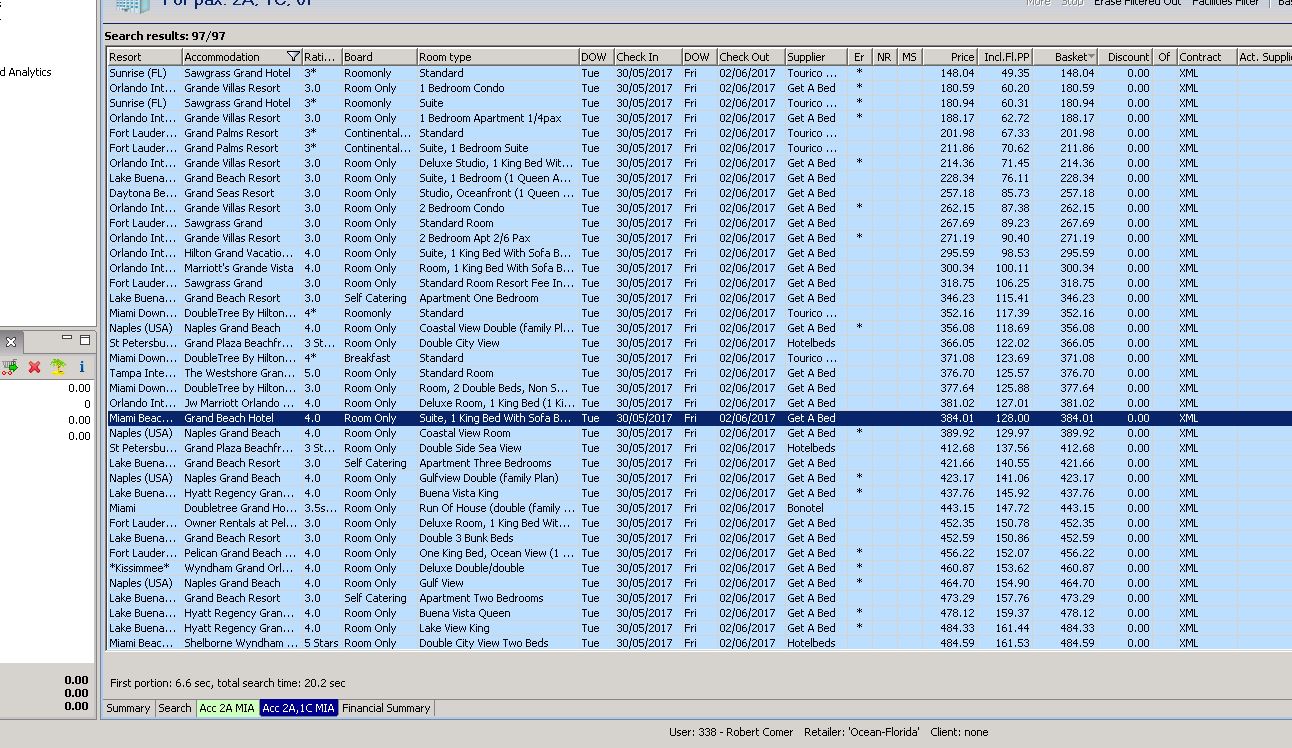Click the MS column header
This screenshot has width=1292, height=748.
(908, 57)
